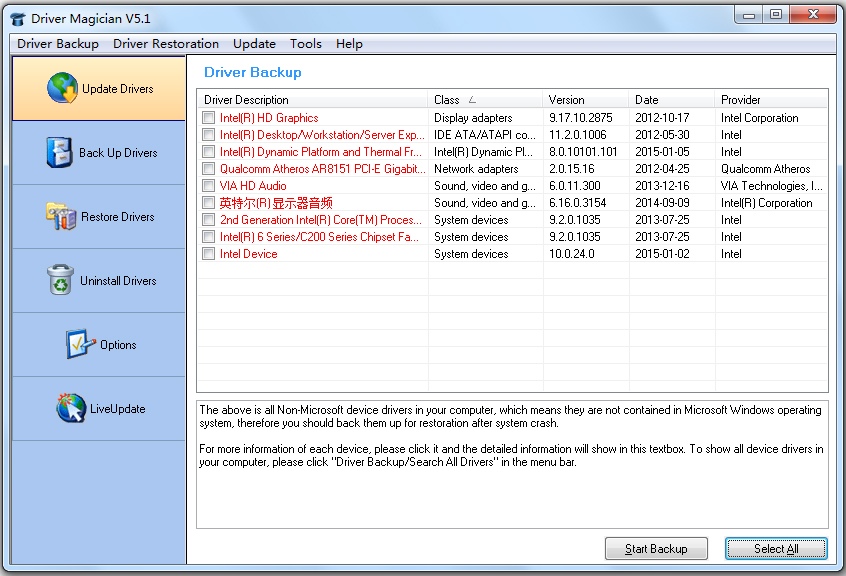The width and height of the screenshot is (846, 576).
Task: Maximize the Driver Magician window
Action: (776, 15)
